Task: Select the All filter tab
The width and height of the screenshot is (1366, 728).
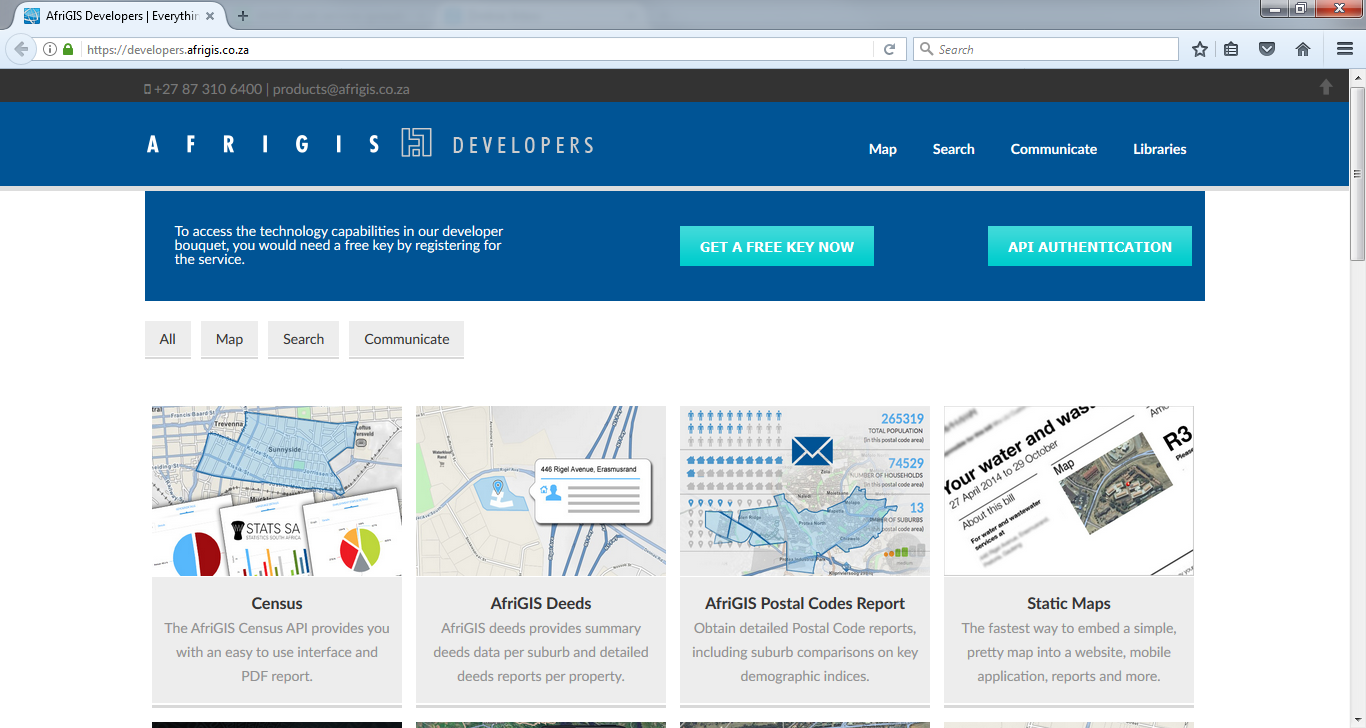Action: (167, 339)
